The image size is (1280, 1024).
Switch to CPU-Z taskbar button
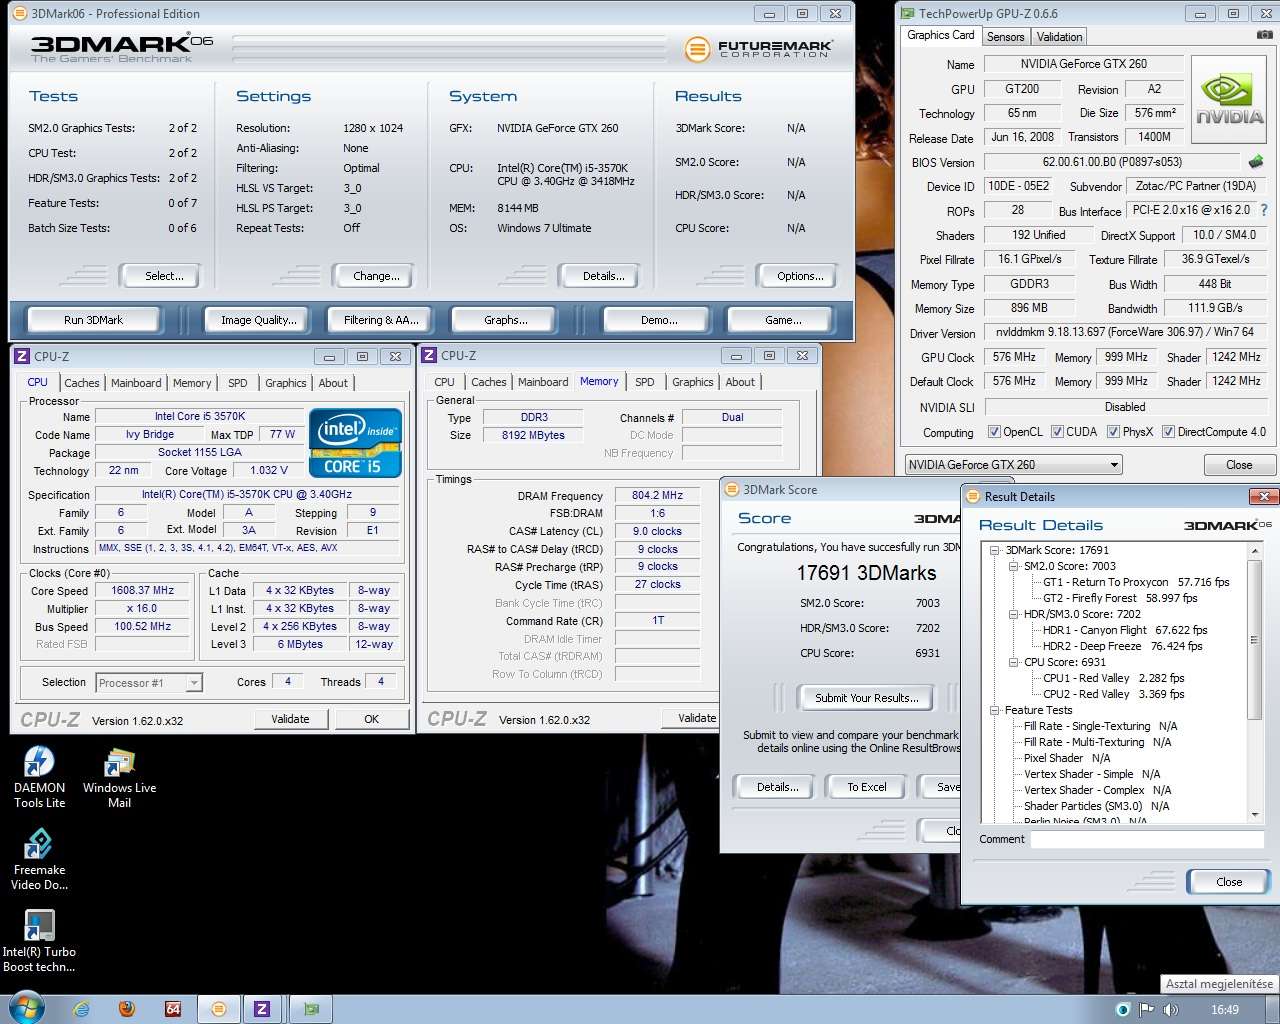[x=262, y=1009]
